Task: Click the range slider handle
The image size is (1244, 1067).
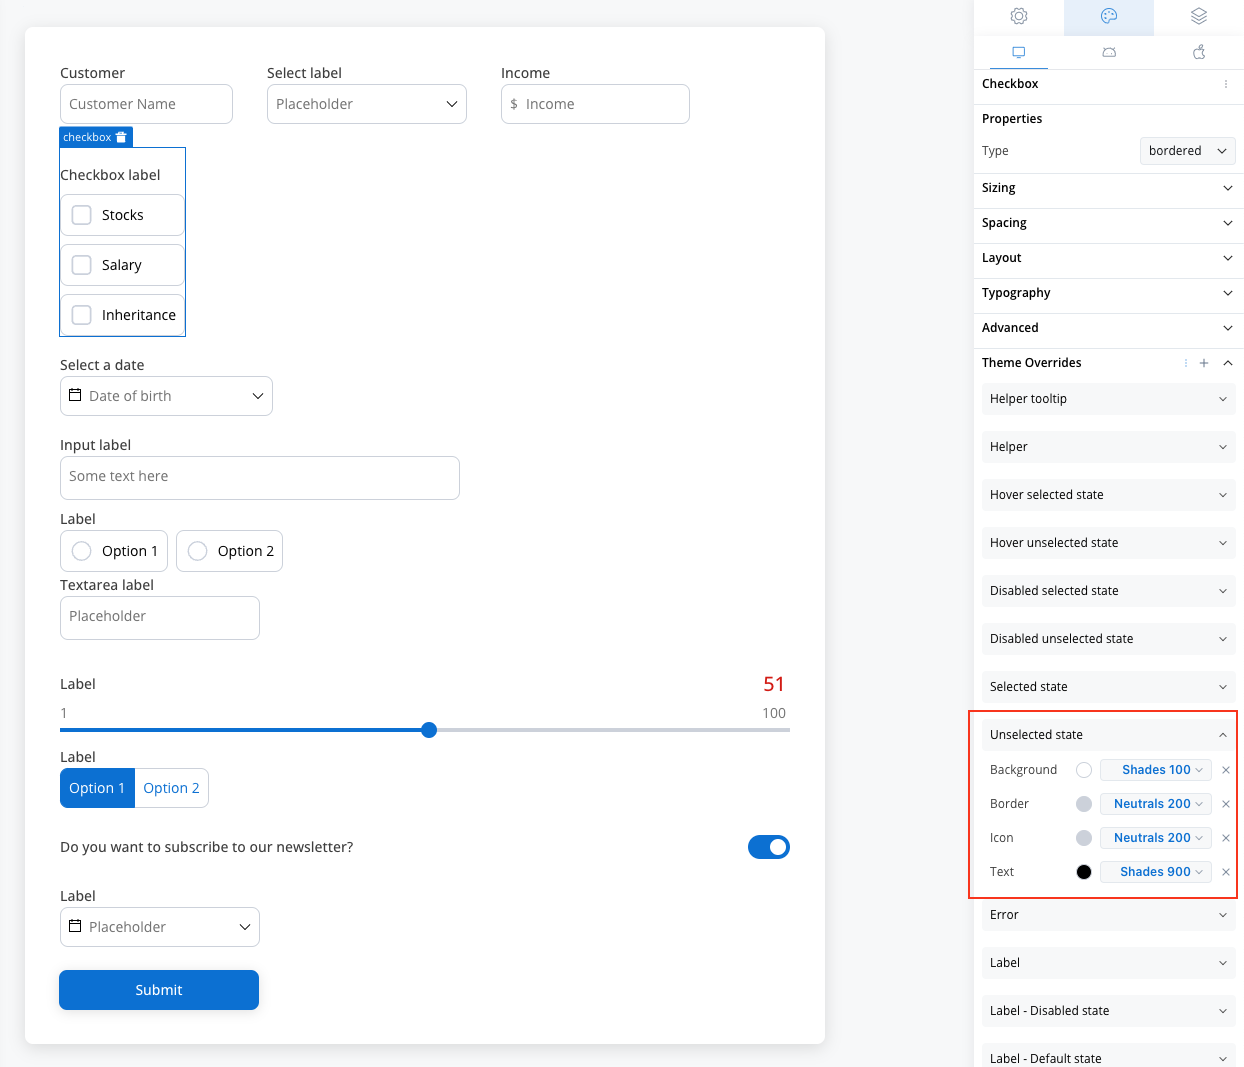Action: (x=429, y=730)
